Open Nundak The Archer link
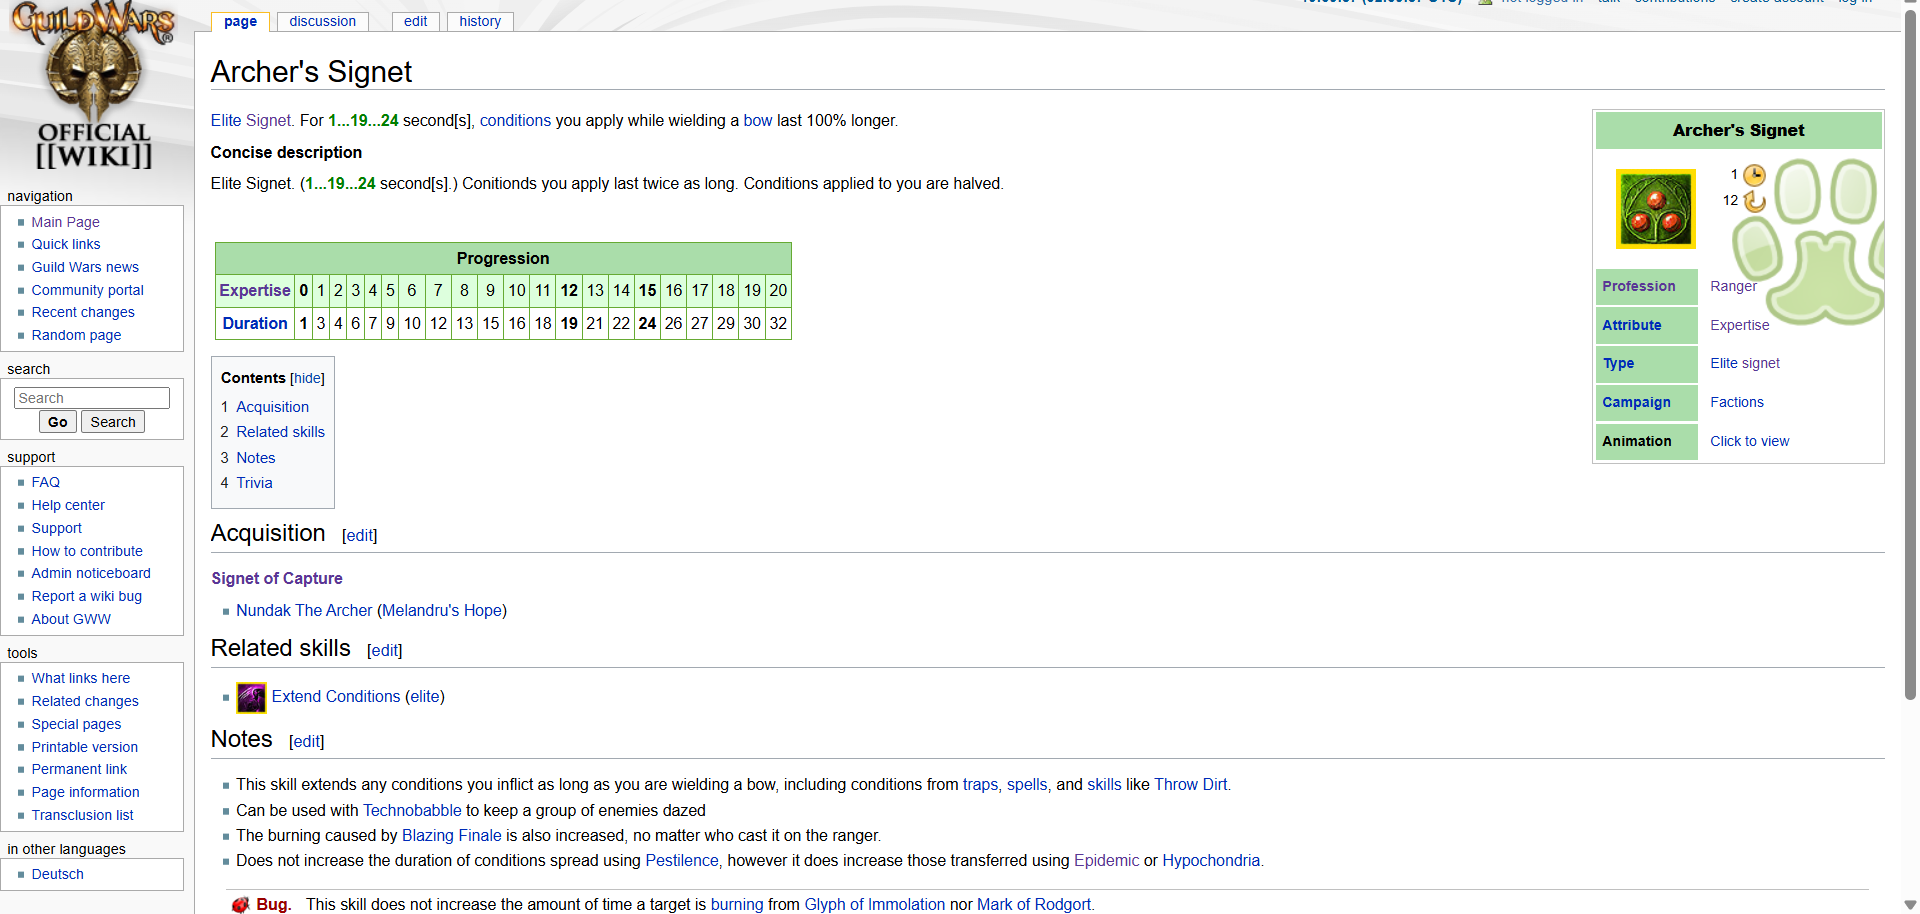The width and height of the screenshot is (1920, 914). pyautogui.click(x=304, y=610)
